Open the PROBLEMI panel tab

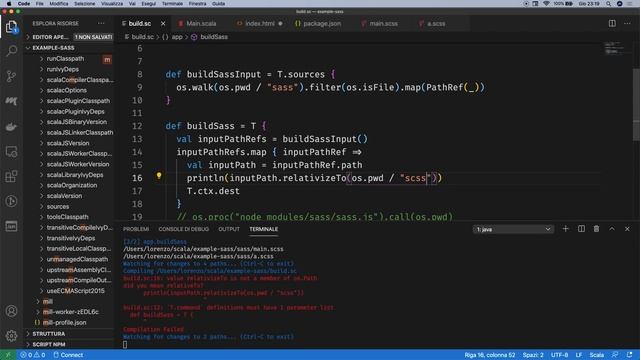[136, 229]
